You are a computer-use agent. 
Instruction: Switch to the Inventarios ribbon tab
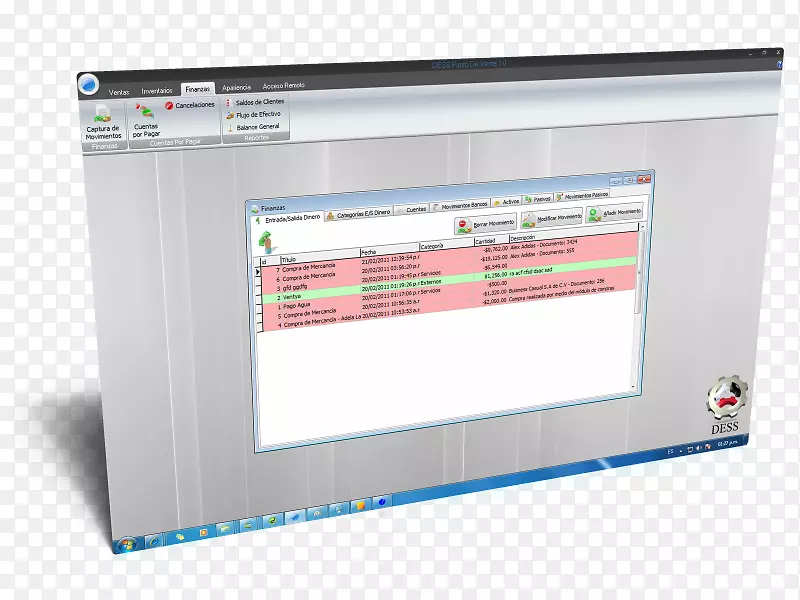coord(156,88)
